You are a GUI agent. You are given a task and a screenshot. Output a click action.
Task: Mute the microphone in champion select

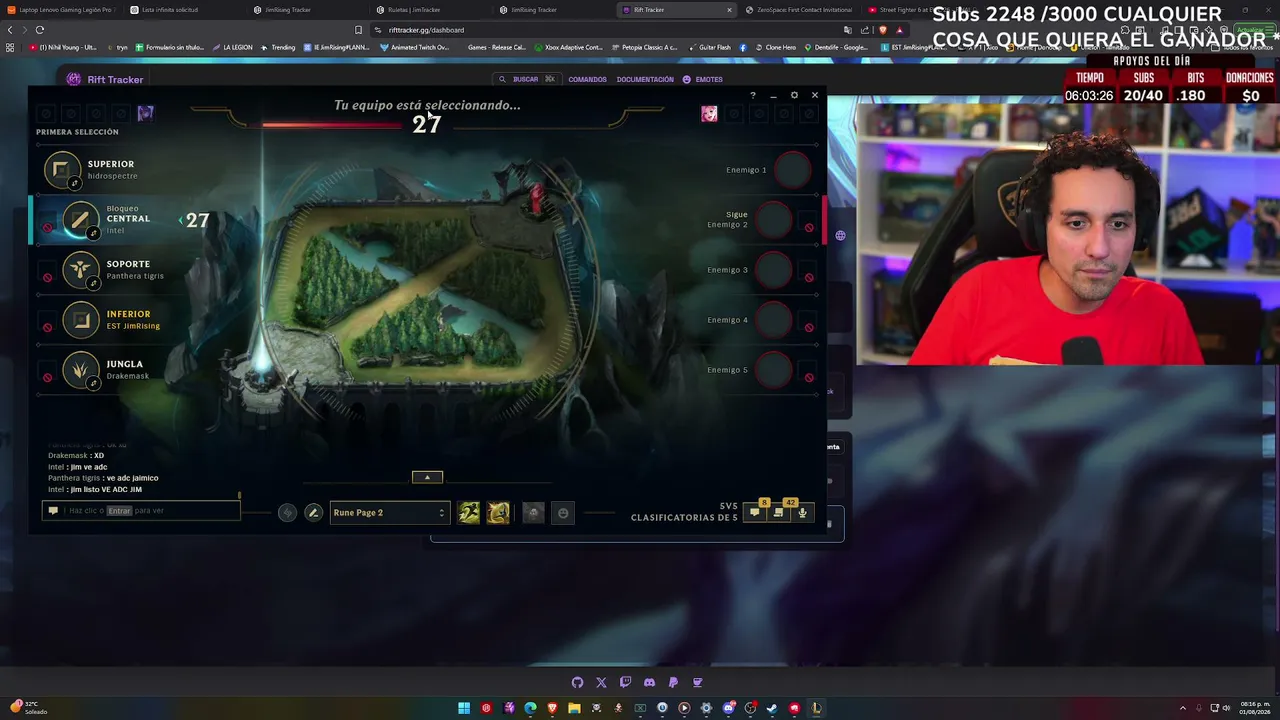[x=802, y=512]
